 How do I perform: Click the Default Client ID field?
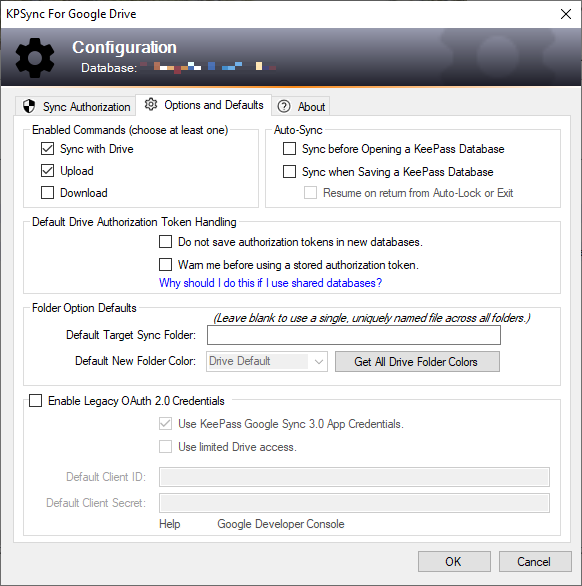click(x=354, y=477)
